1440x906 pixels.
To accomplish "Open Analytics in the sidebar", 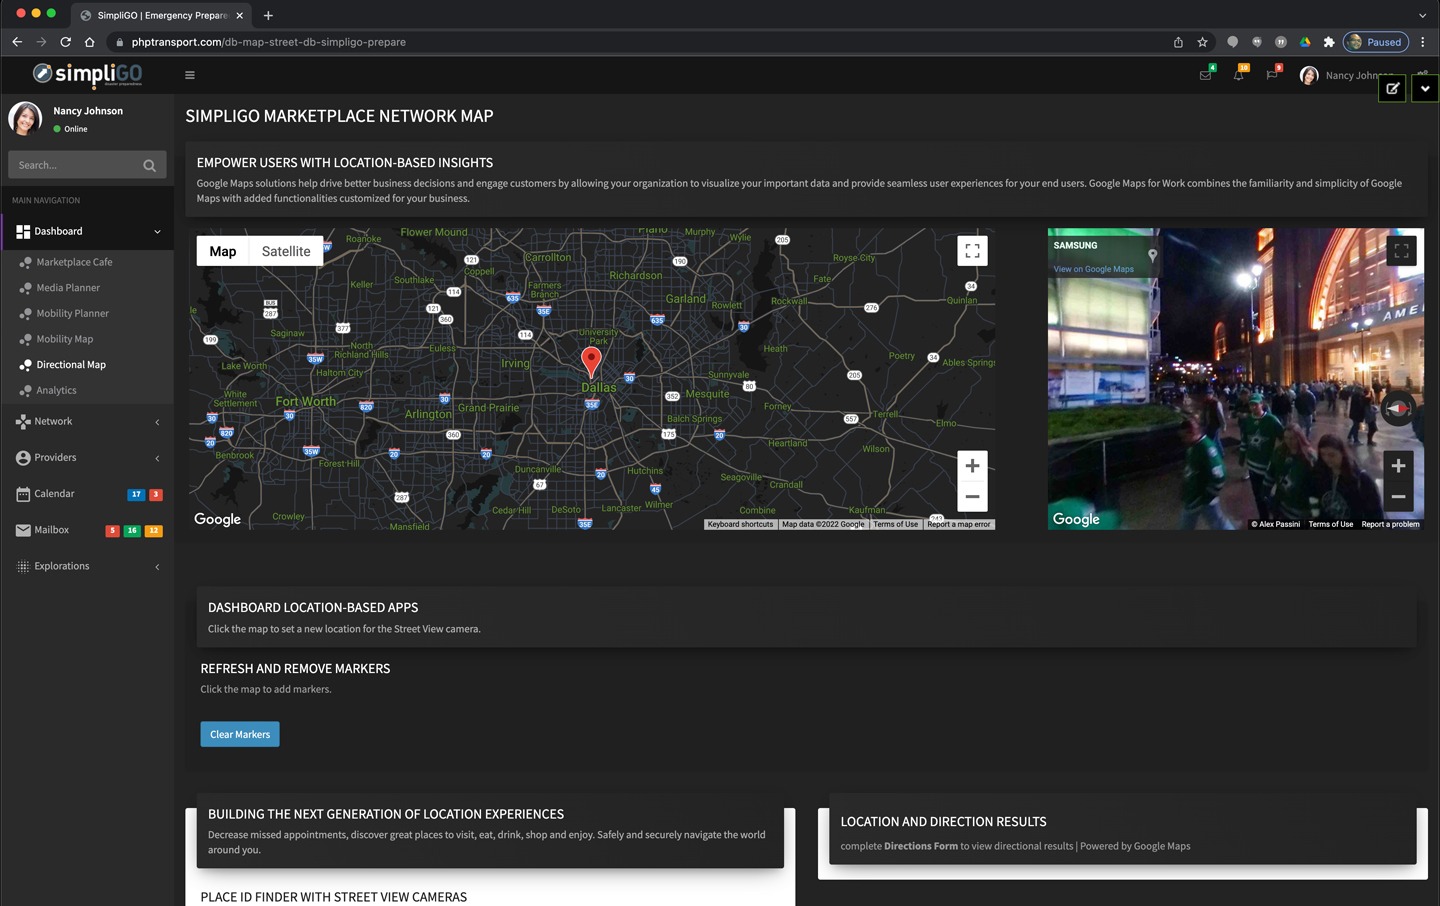I will [56, 390].
